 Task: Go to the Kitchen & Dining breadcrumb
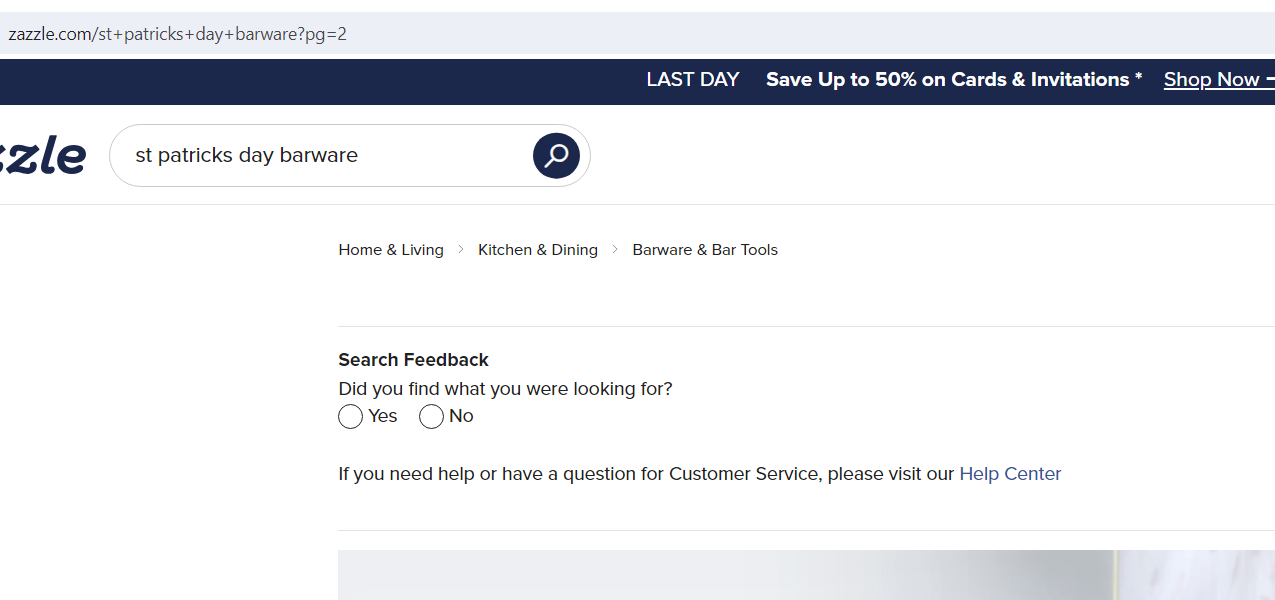[538, 250]
